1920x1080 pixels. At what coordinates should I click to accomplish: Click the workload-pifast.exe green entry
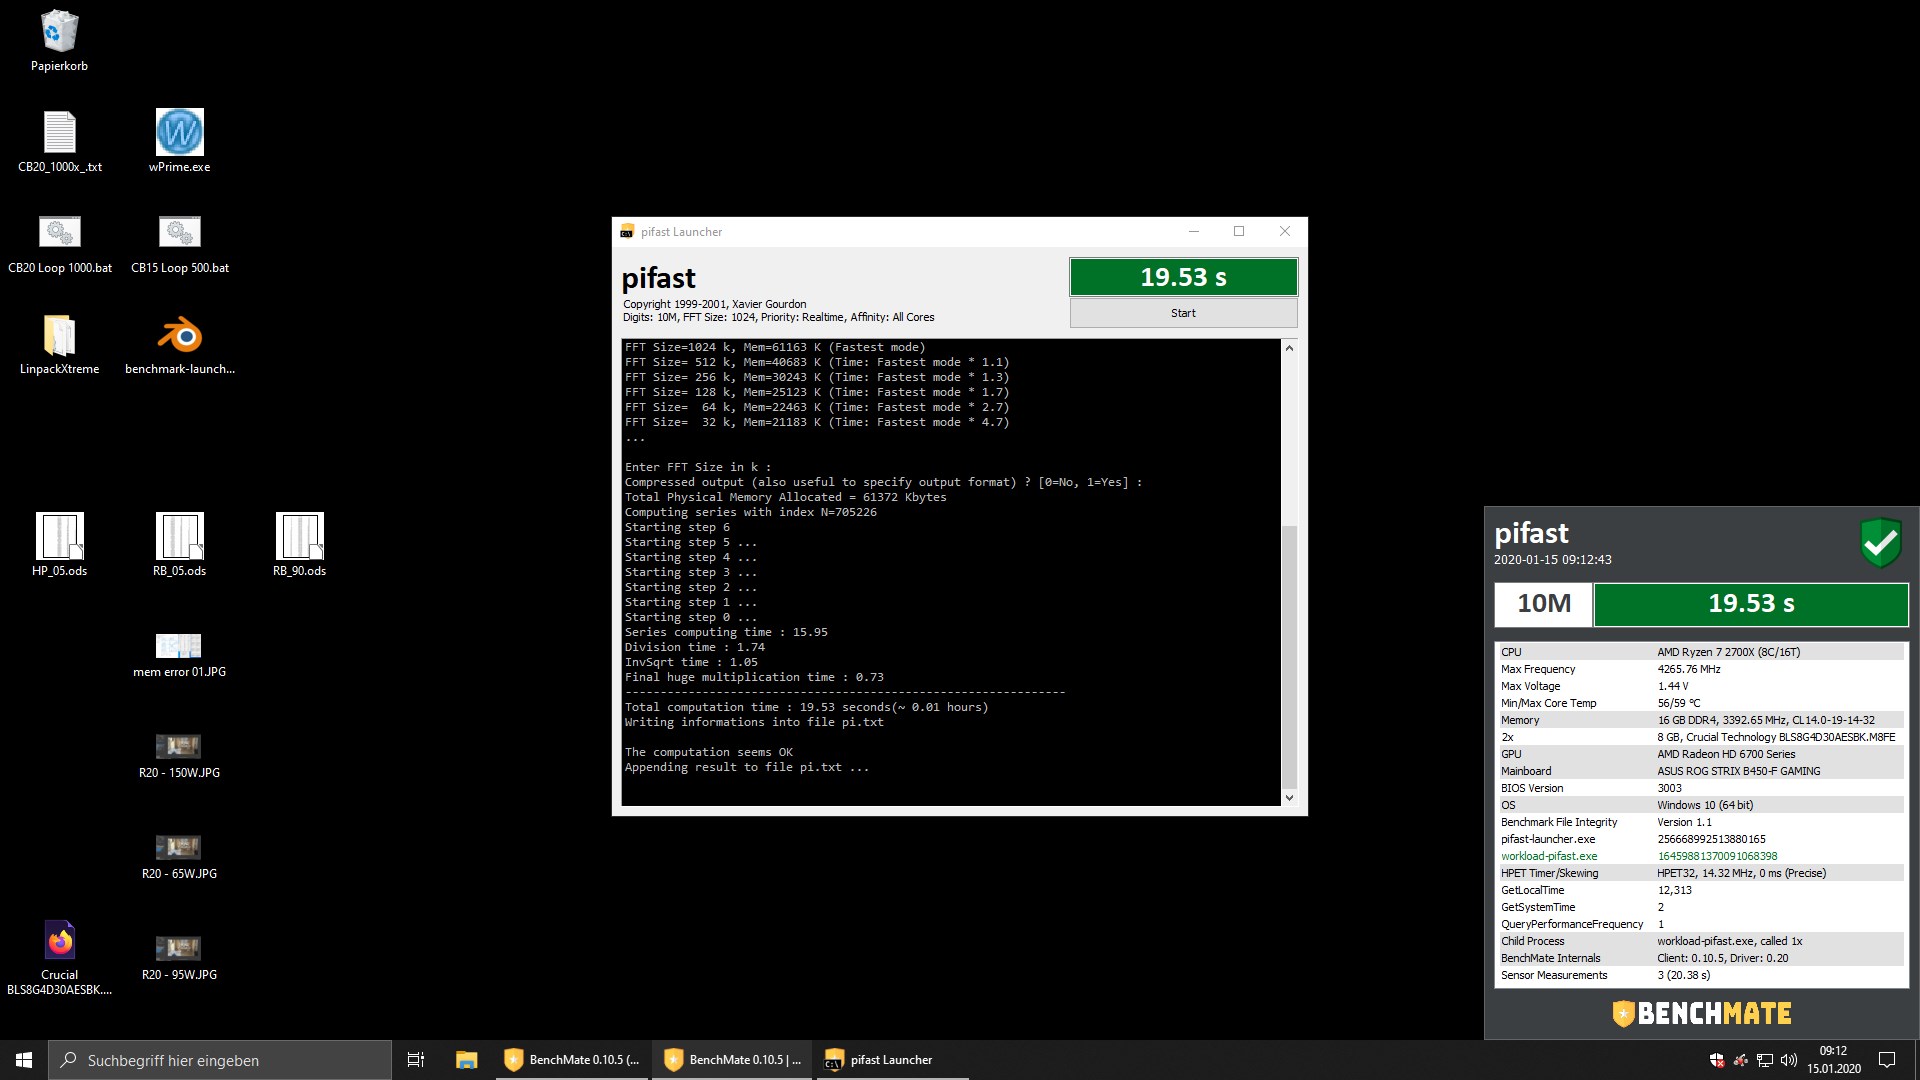1549,856
